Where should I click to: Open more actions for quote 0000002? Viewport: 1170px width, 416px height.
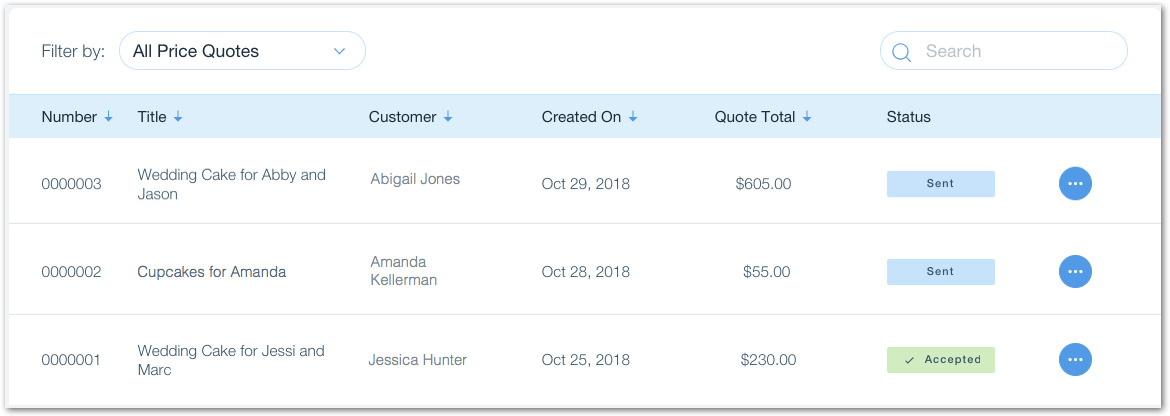point(1075,271)
